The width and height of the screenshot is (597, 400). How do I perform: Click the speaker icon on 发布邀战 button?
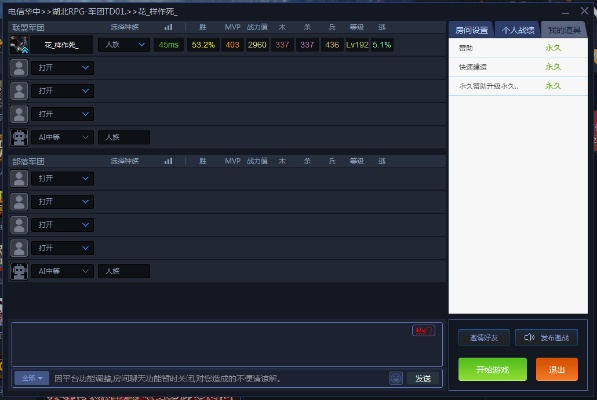click(x=529, y=337)
